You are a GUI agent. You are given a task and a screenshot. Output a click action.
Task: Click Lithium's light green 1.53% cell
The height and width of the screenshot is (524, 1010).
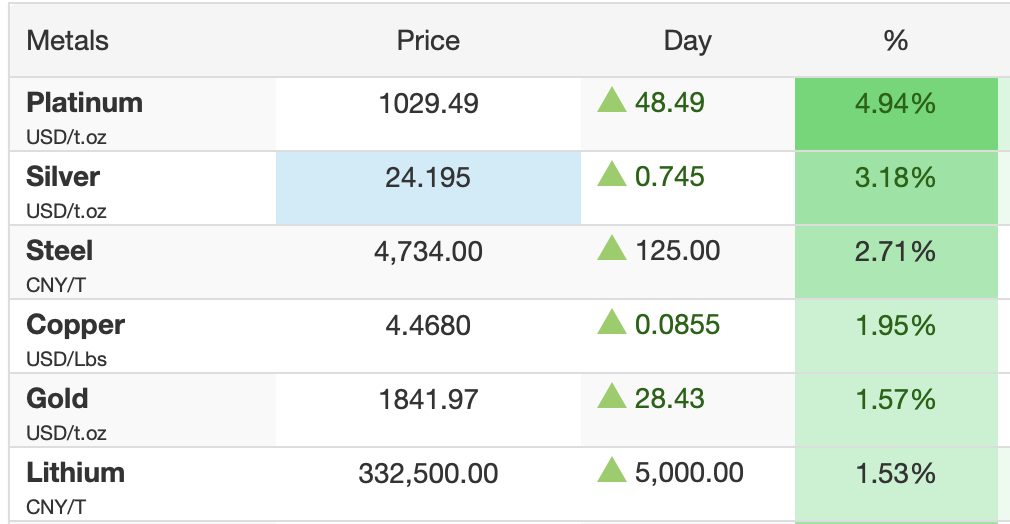pyautogui.click(x=895, y=474)
